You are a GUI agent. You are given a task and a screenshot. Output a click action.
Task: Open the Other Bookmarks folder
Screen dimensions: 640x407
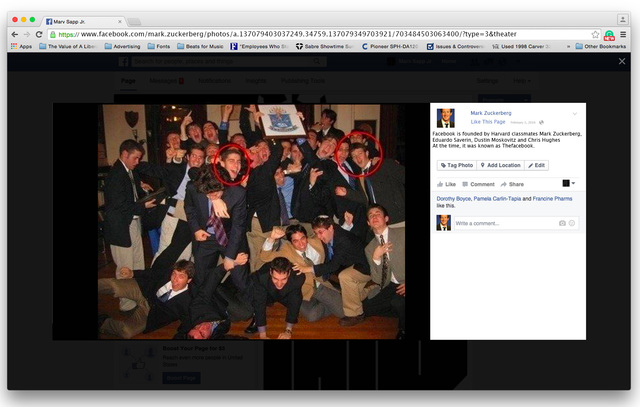601,46
